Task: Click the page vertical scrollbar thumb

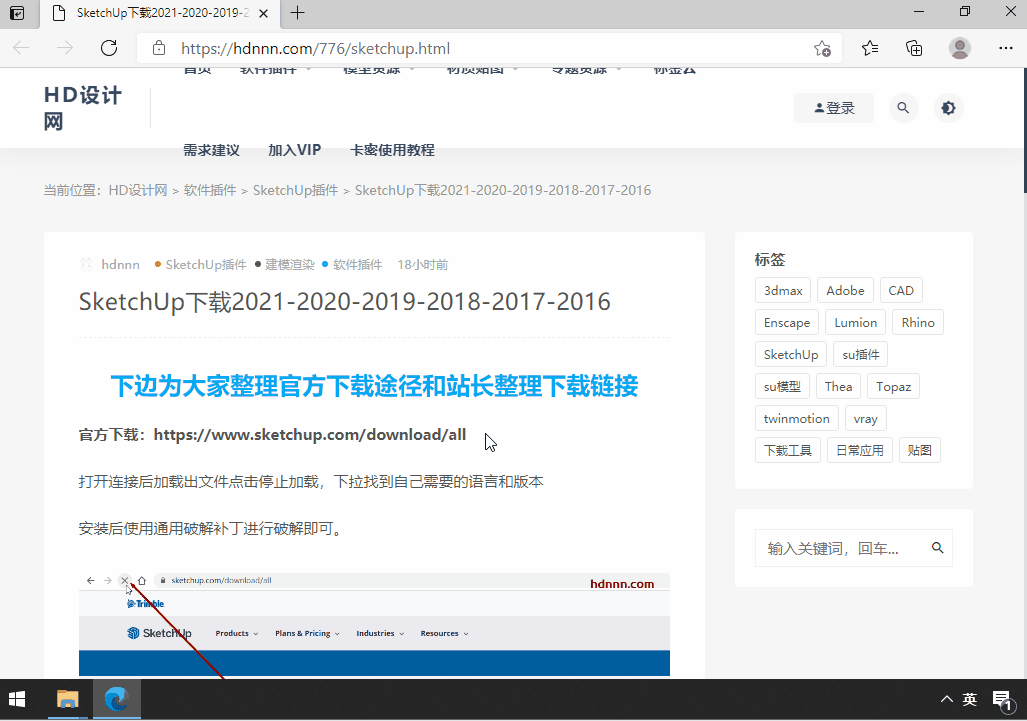Action: pos(1024,131)
